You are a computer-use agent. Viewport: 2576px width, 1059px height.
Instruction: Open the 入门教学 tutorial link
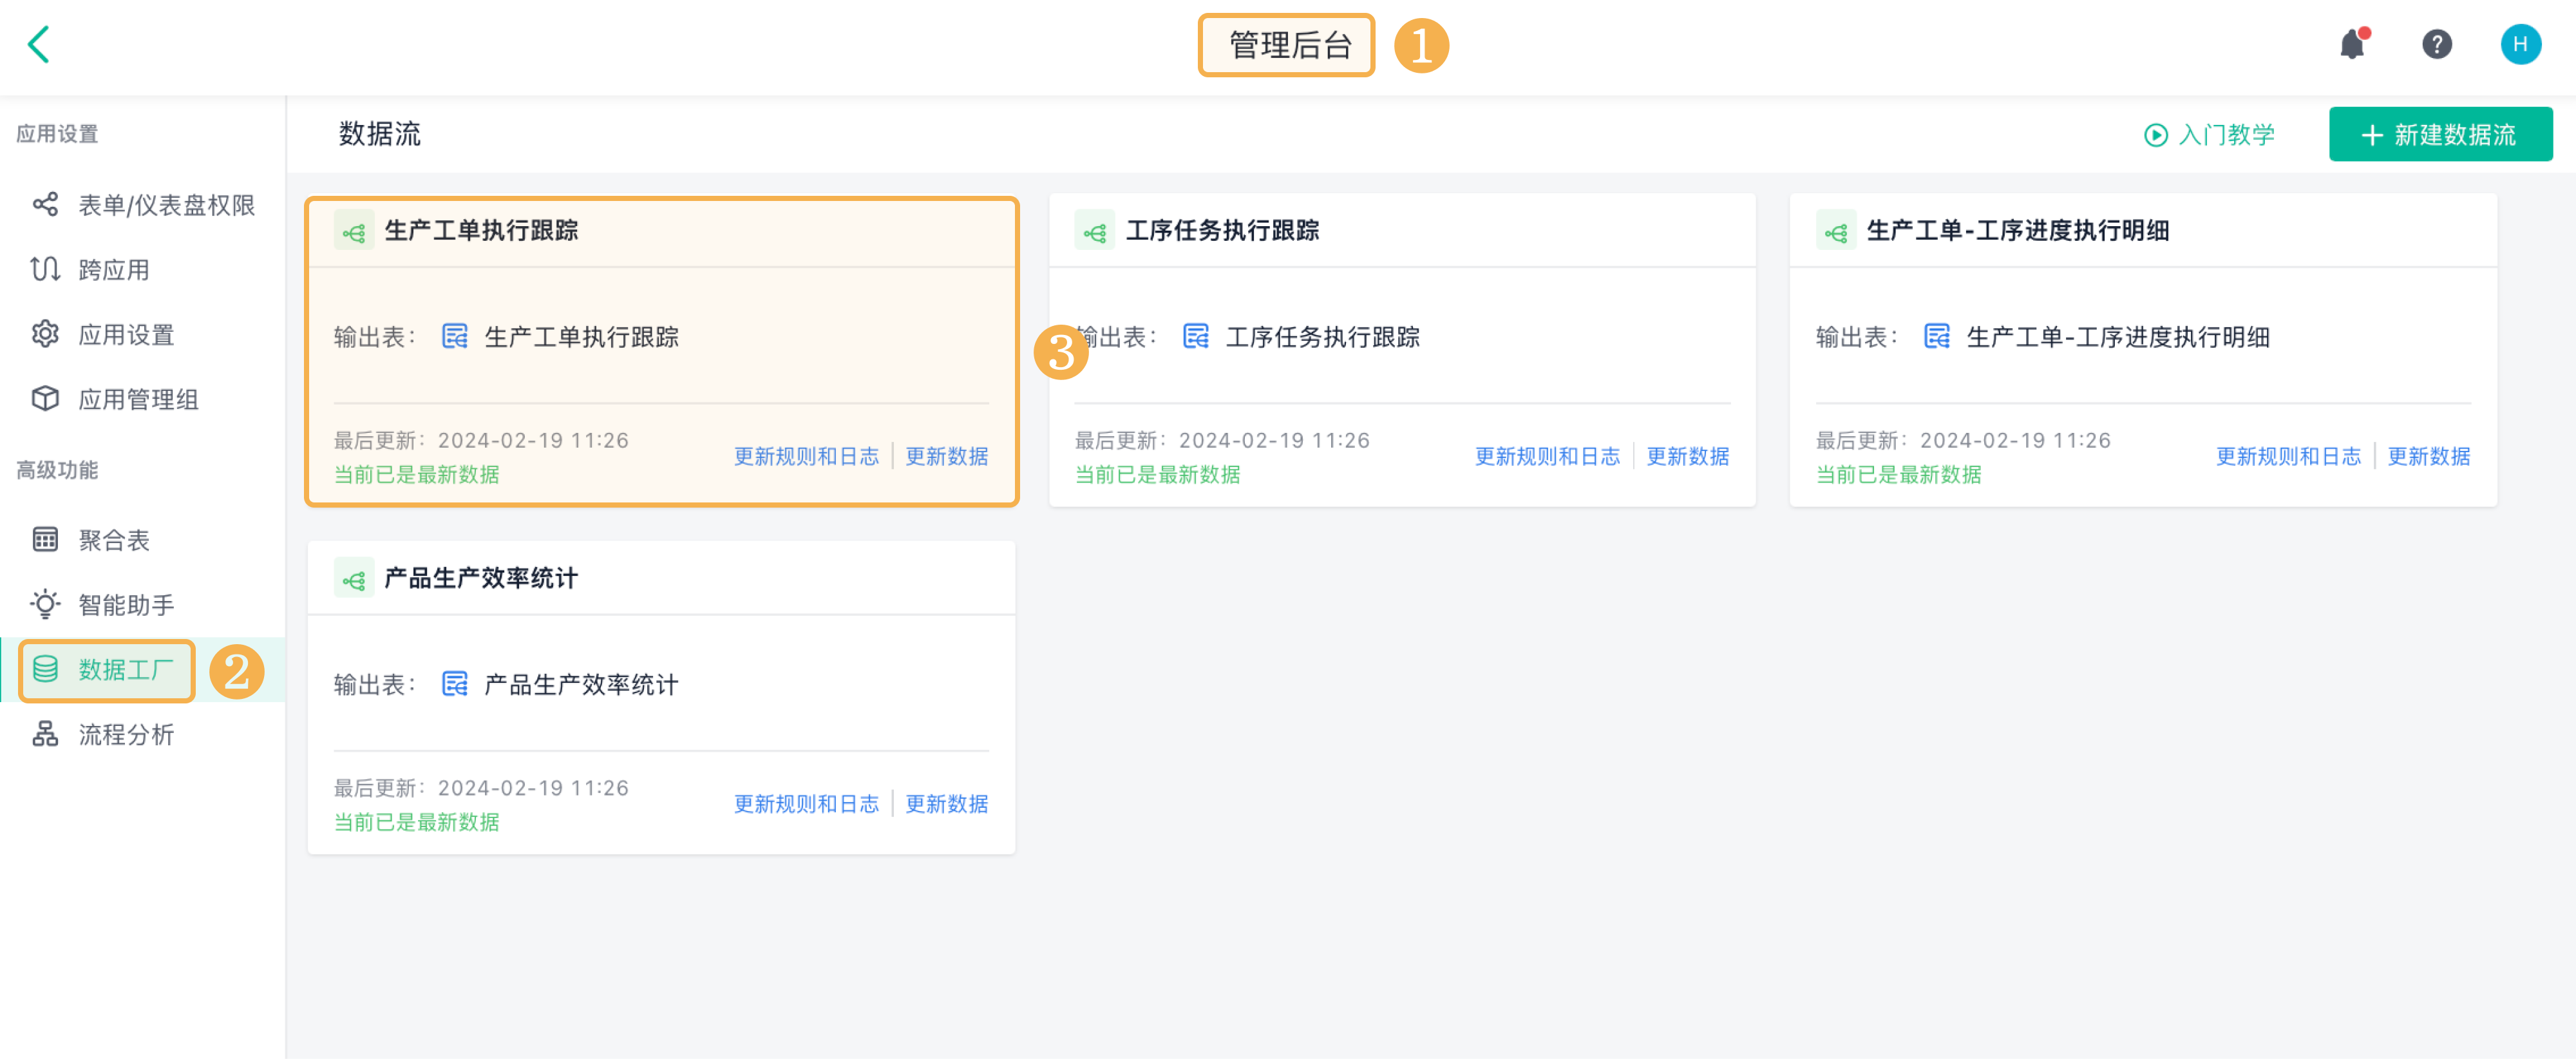click(2209, 135)
